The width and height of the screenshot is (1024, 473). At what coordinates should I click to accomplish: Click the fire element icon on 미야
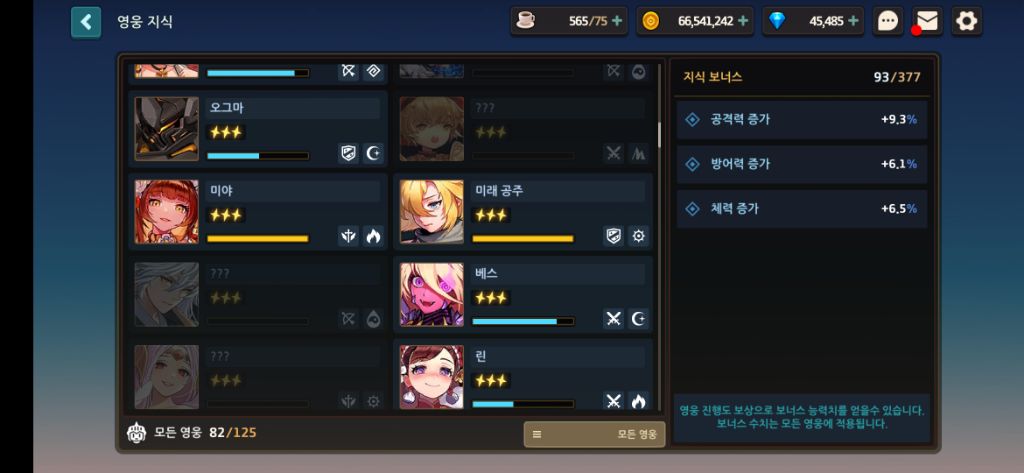373,236
